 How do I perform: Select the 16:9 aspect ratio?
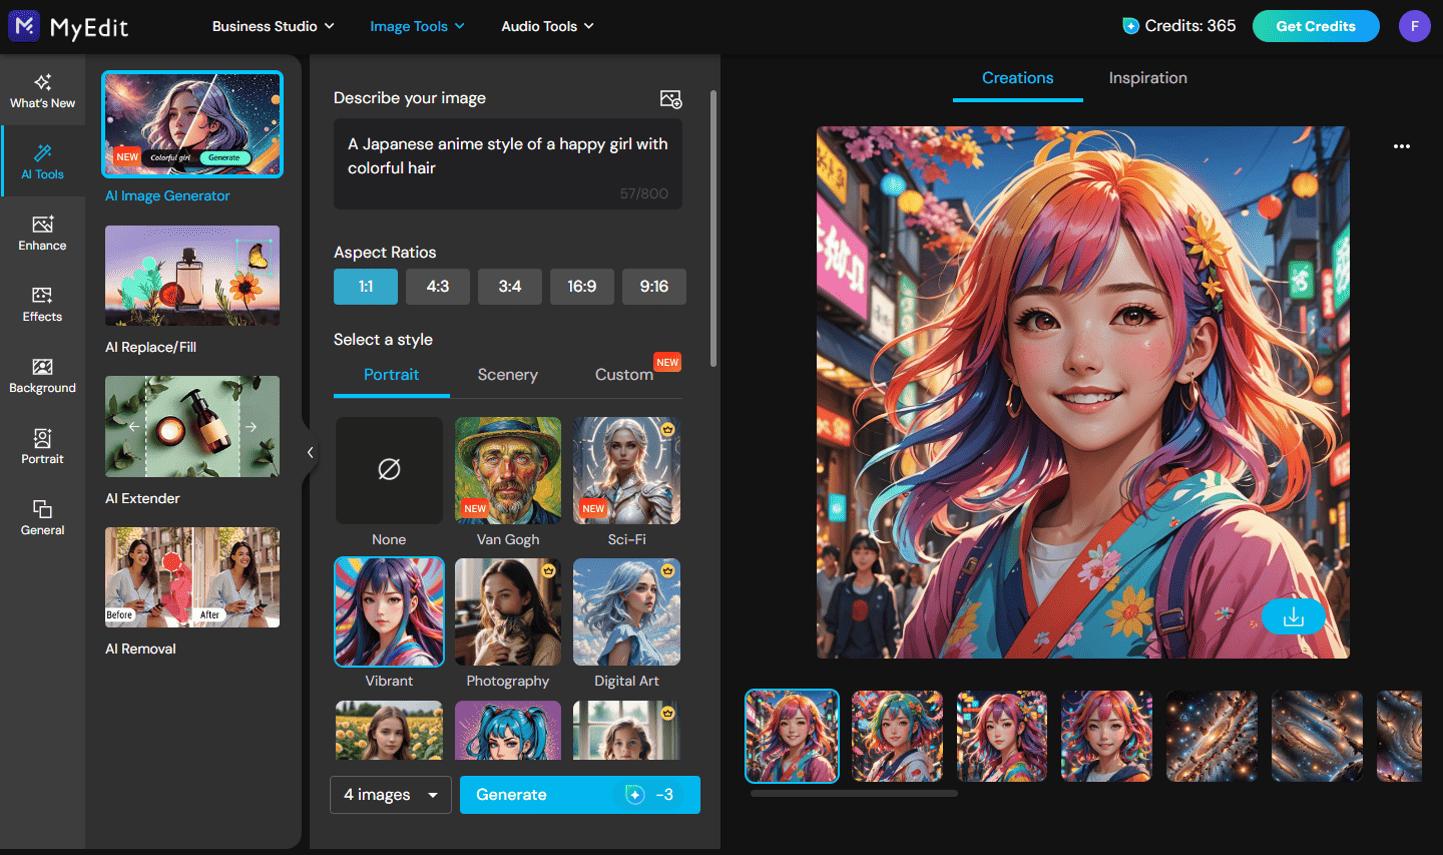tap(582, 286)
